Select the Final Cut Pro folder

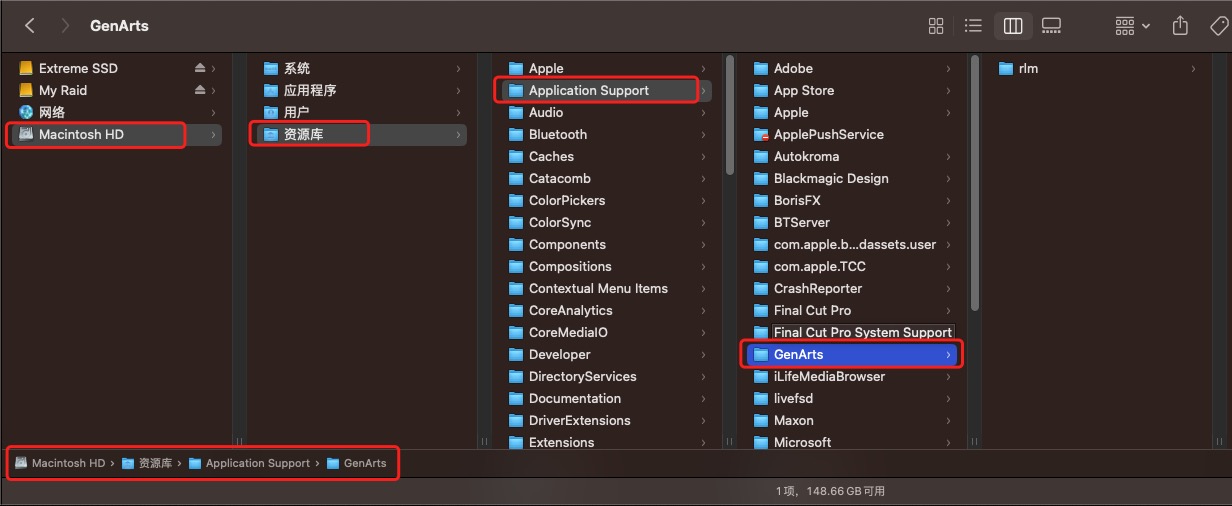coord(812,310)
